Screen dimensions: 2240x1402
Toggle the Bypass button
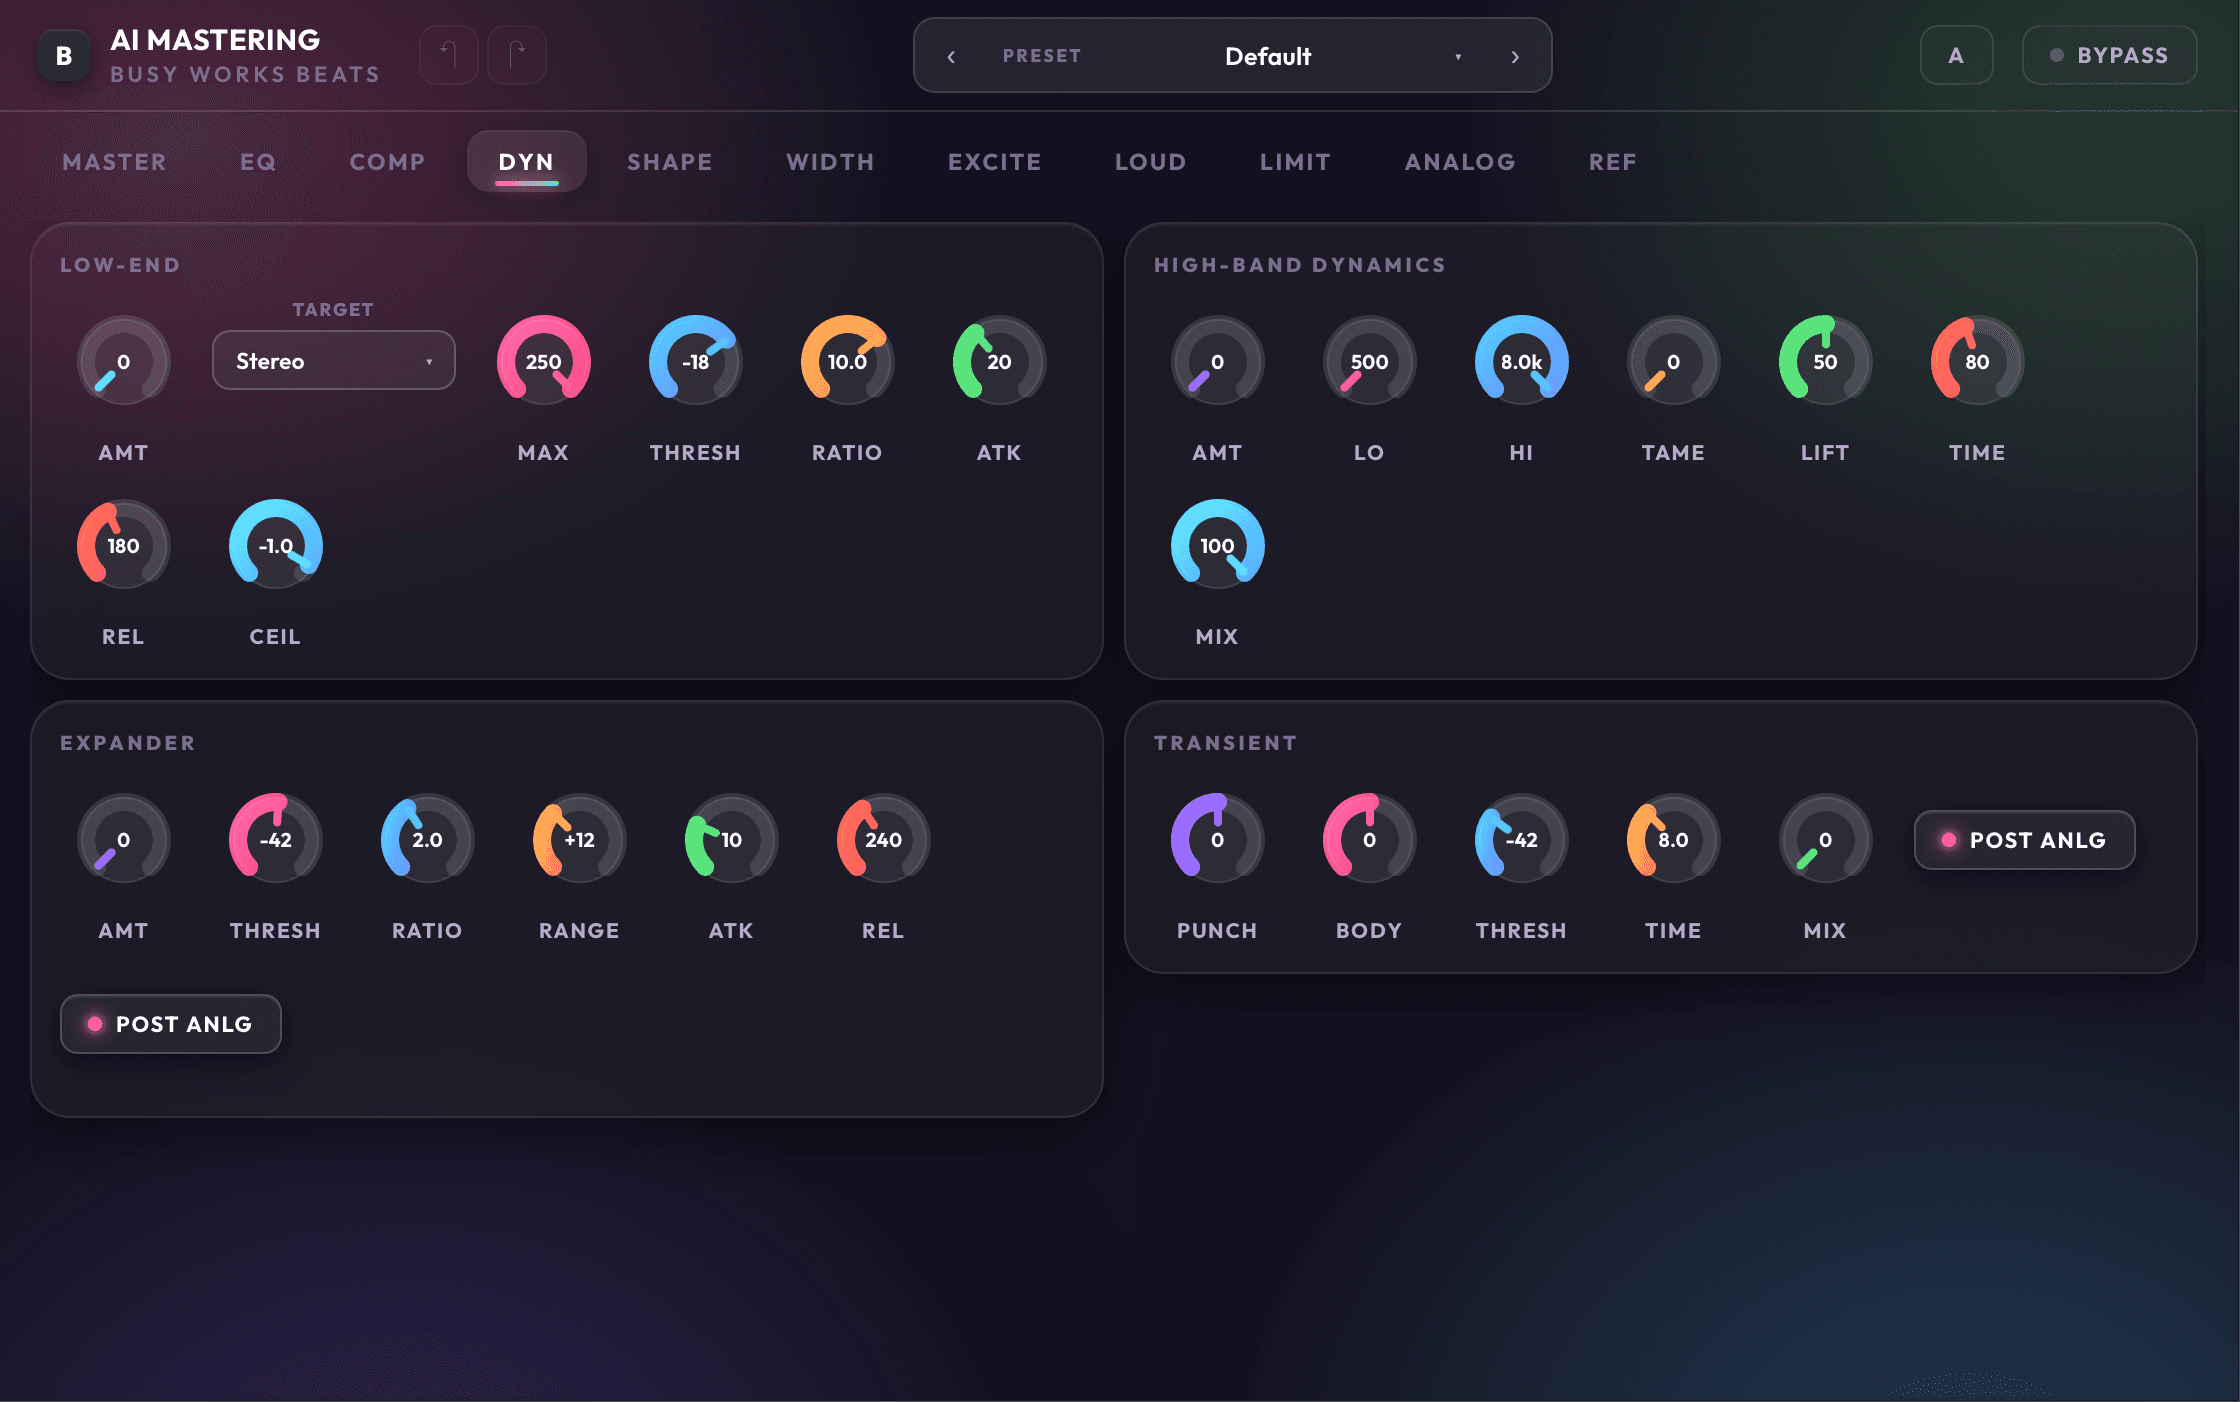tap(2110, 55)
